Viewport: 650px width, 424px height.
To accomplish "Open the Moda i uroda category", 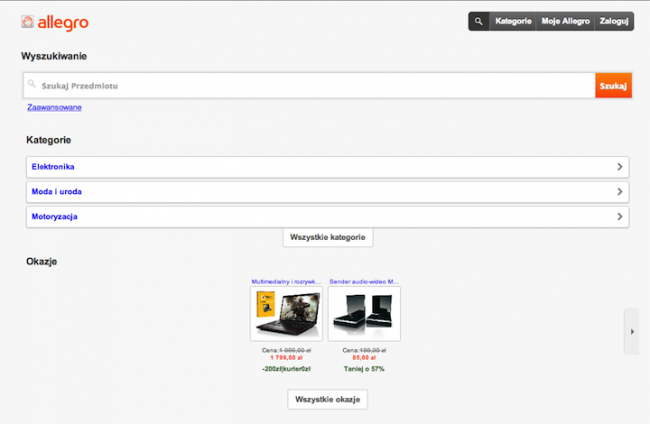I will (x=327, y=192).
